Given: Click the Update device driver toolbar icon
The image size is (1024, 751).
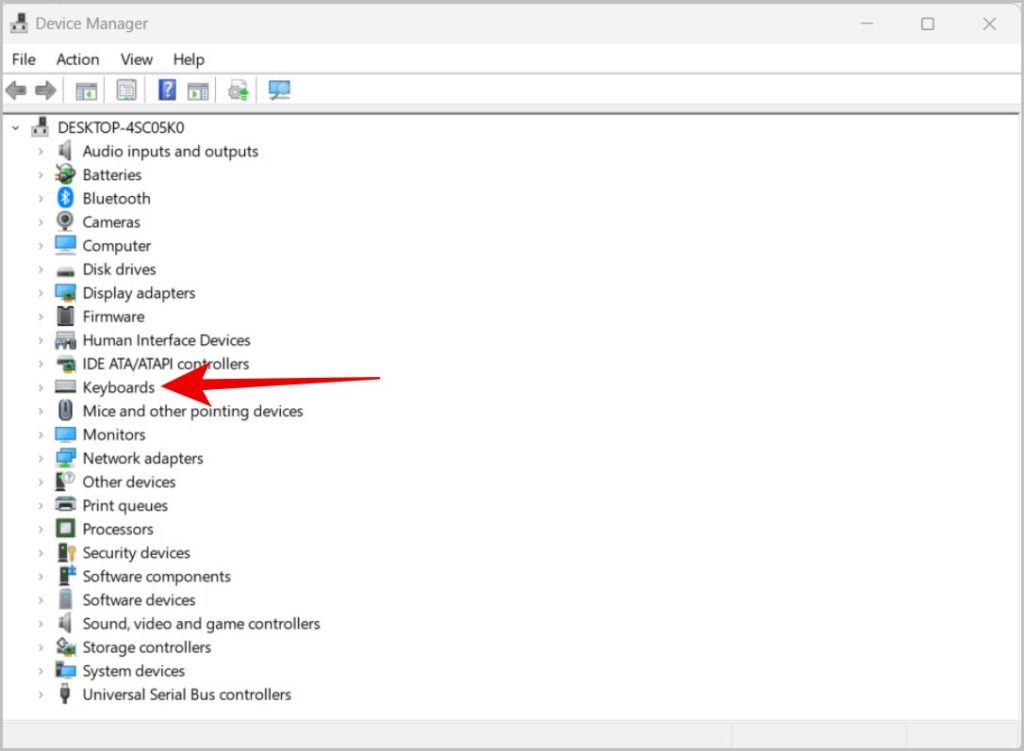Looking at the screenshot, I should pos(238,90).
